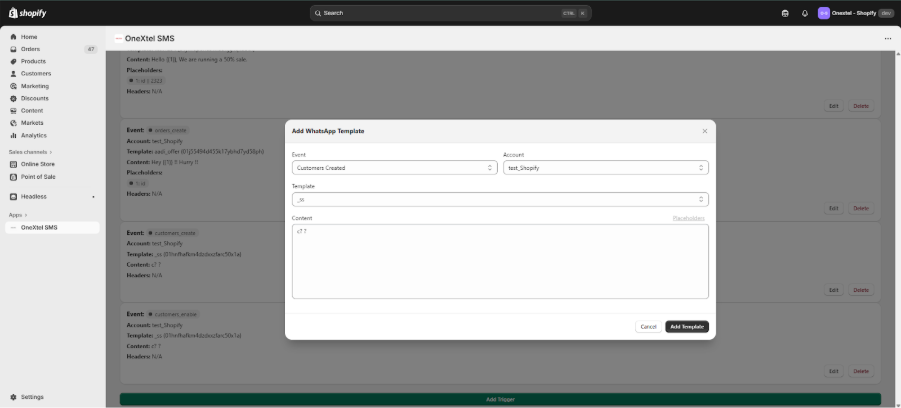Expand the Event dropdown

[394, 168]
